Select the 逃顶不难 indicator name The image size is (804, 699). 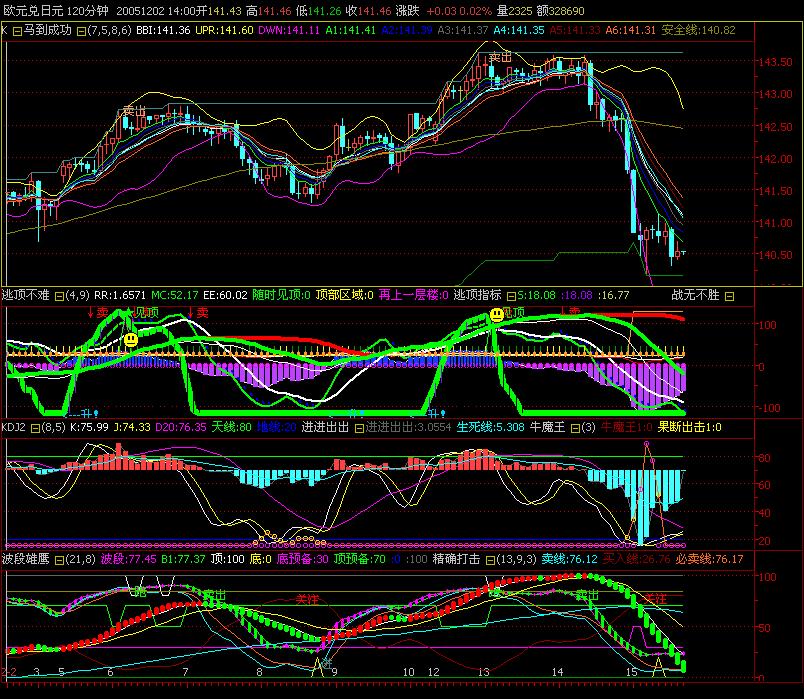pyautogui.click(x=25, y=295)
